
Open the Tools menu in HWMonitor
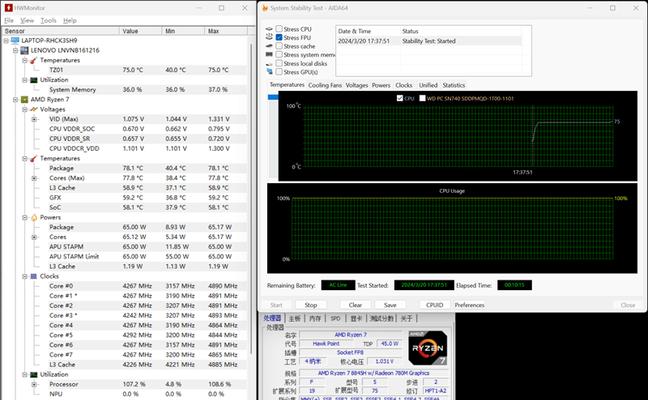coord(48,20)
